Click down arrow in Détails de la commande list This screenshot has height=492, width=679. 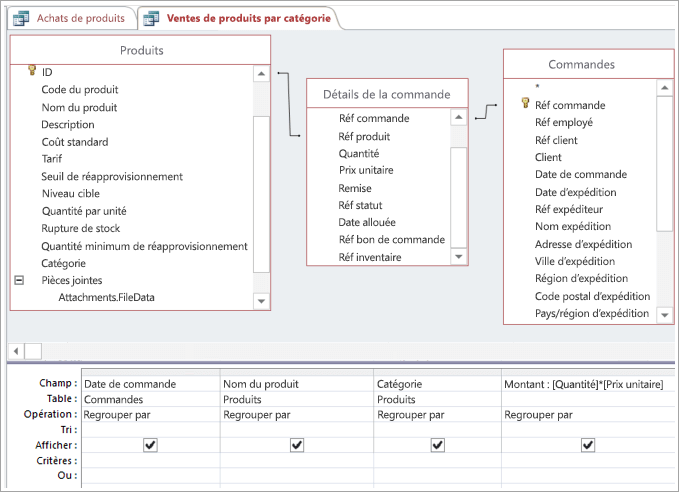tap(459, 257)
